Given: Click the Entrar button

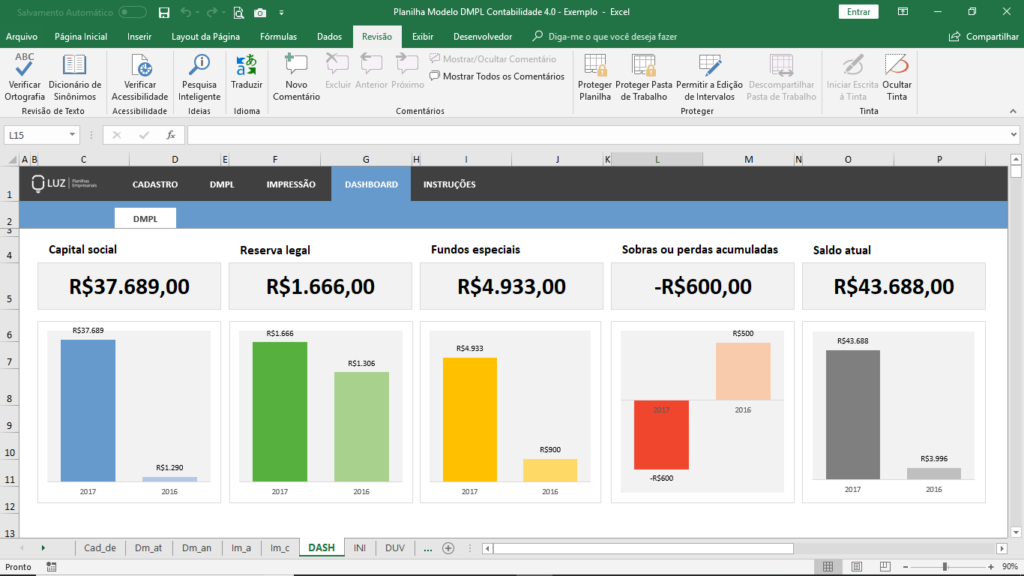Looking at the screenshot, I should point(858,11).
